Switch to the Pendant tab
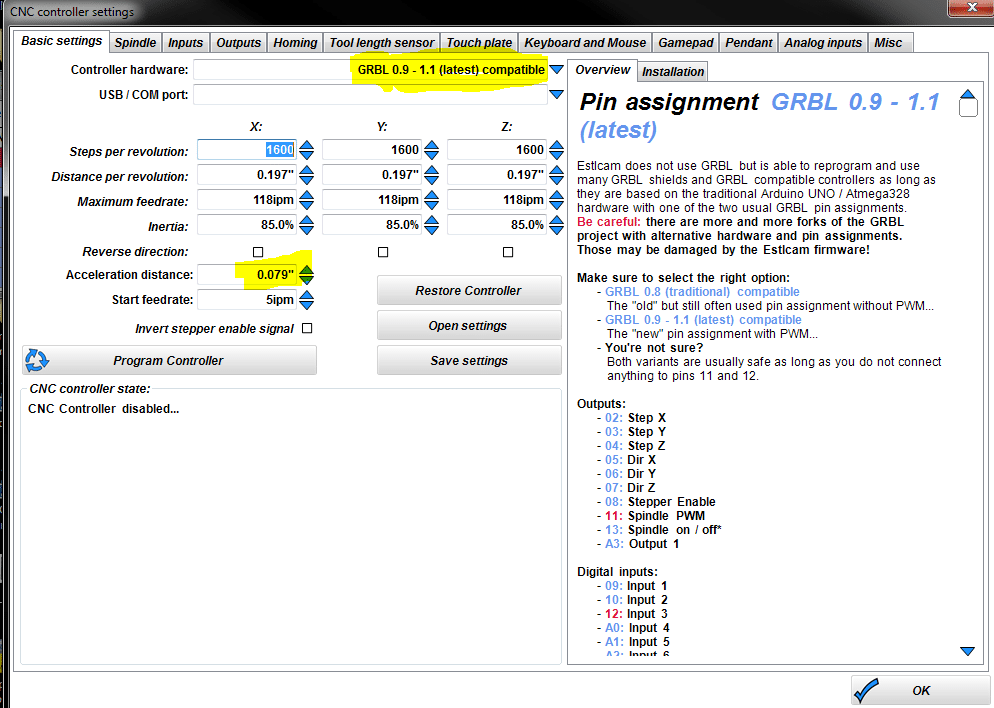The width and height of the screenshot is (994, 708). [749, 42]
